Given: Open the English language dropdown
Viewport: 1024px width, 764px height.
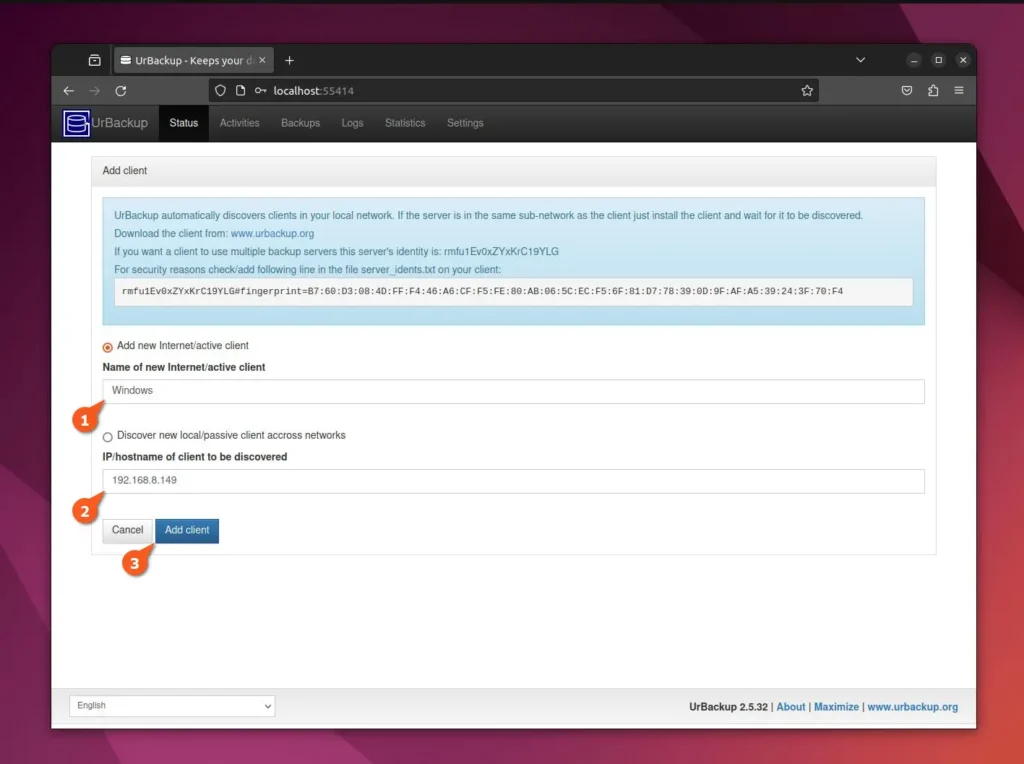Looking at the screenshot, I should 172,706.
